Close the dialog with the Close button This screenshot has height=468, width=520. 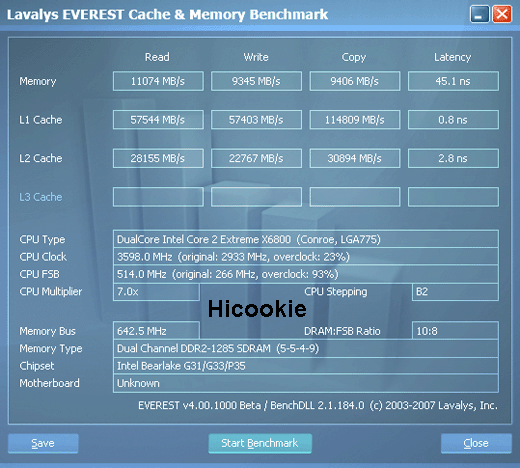(476, 443)
